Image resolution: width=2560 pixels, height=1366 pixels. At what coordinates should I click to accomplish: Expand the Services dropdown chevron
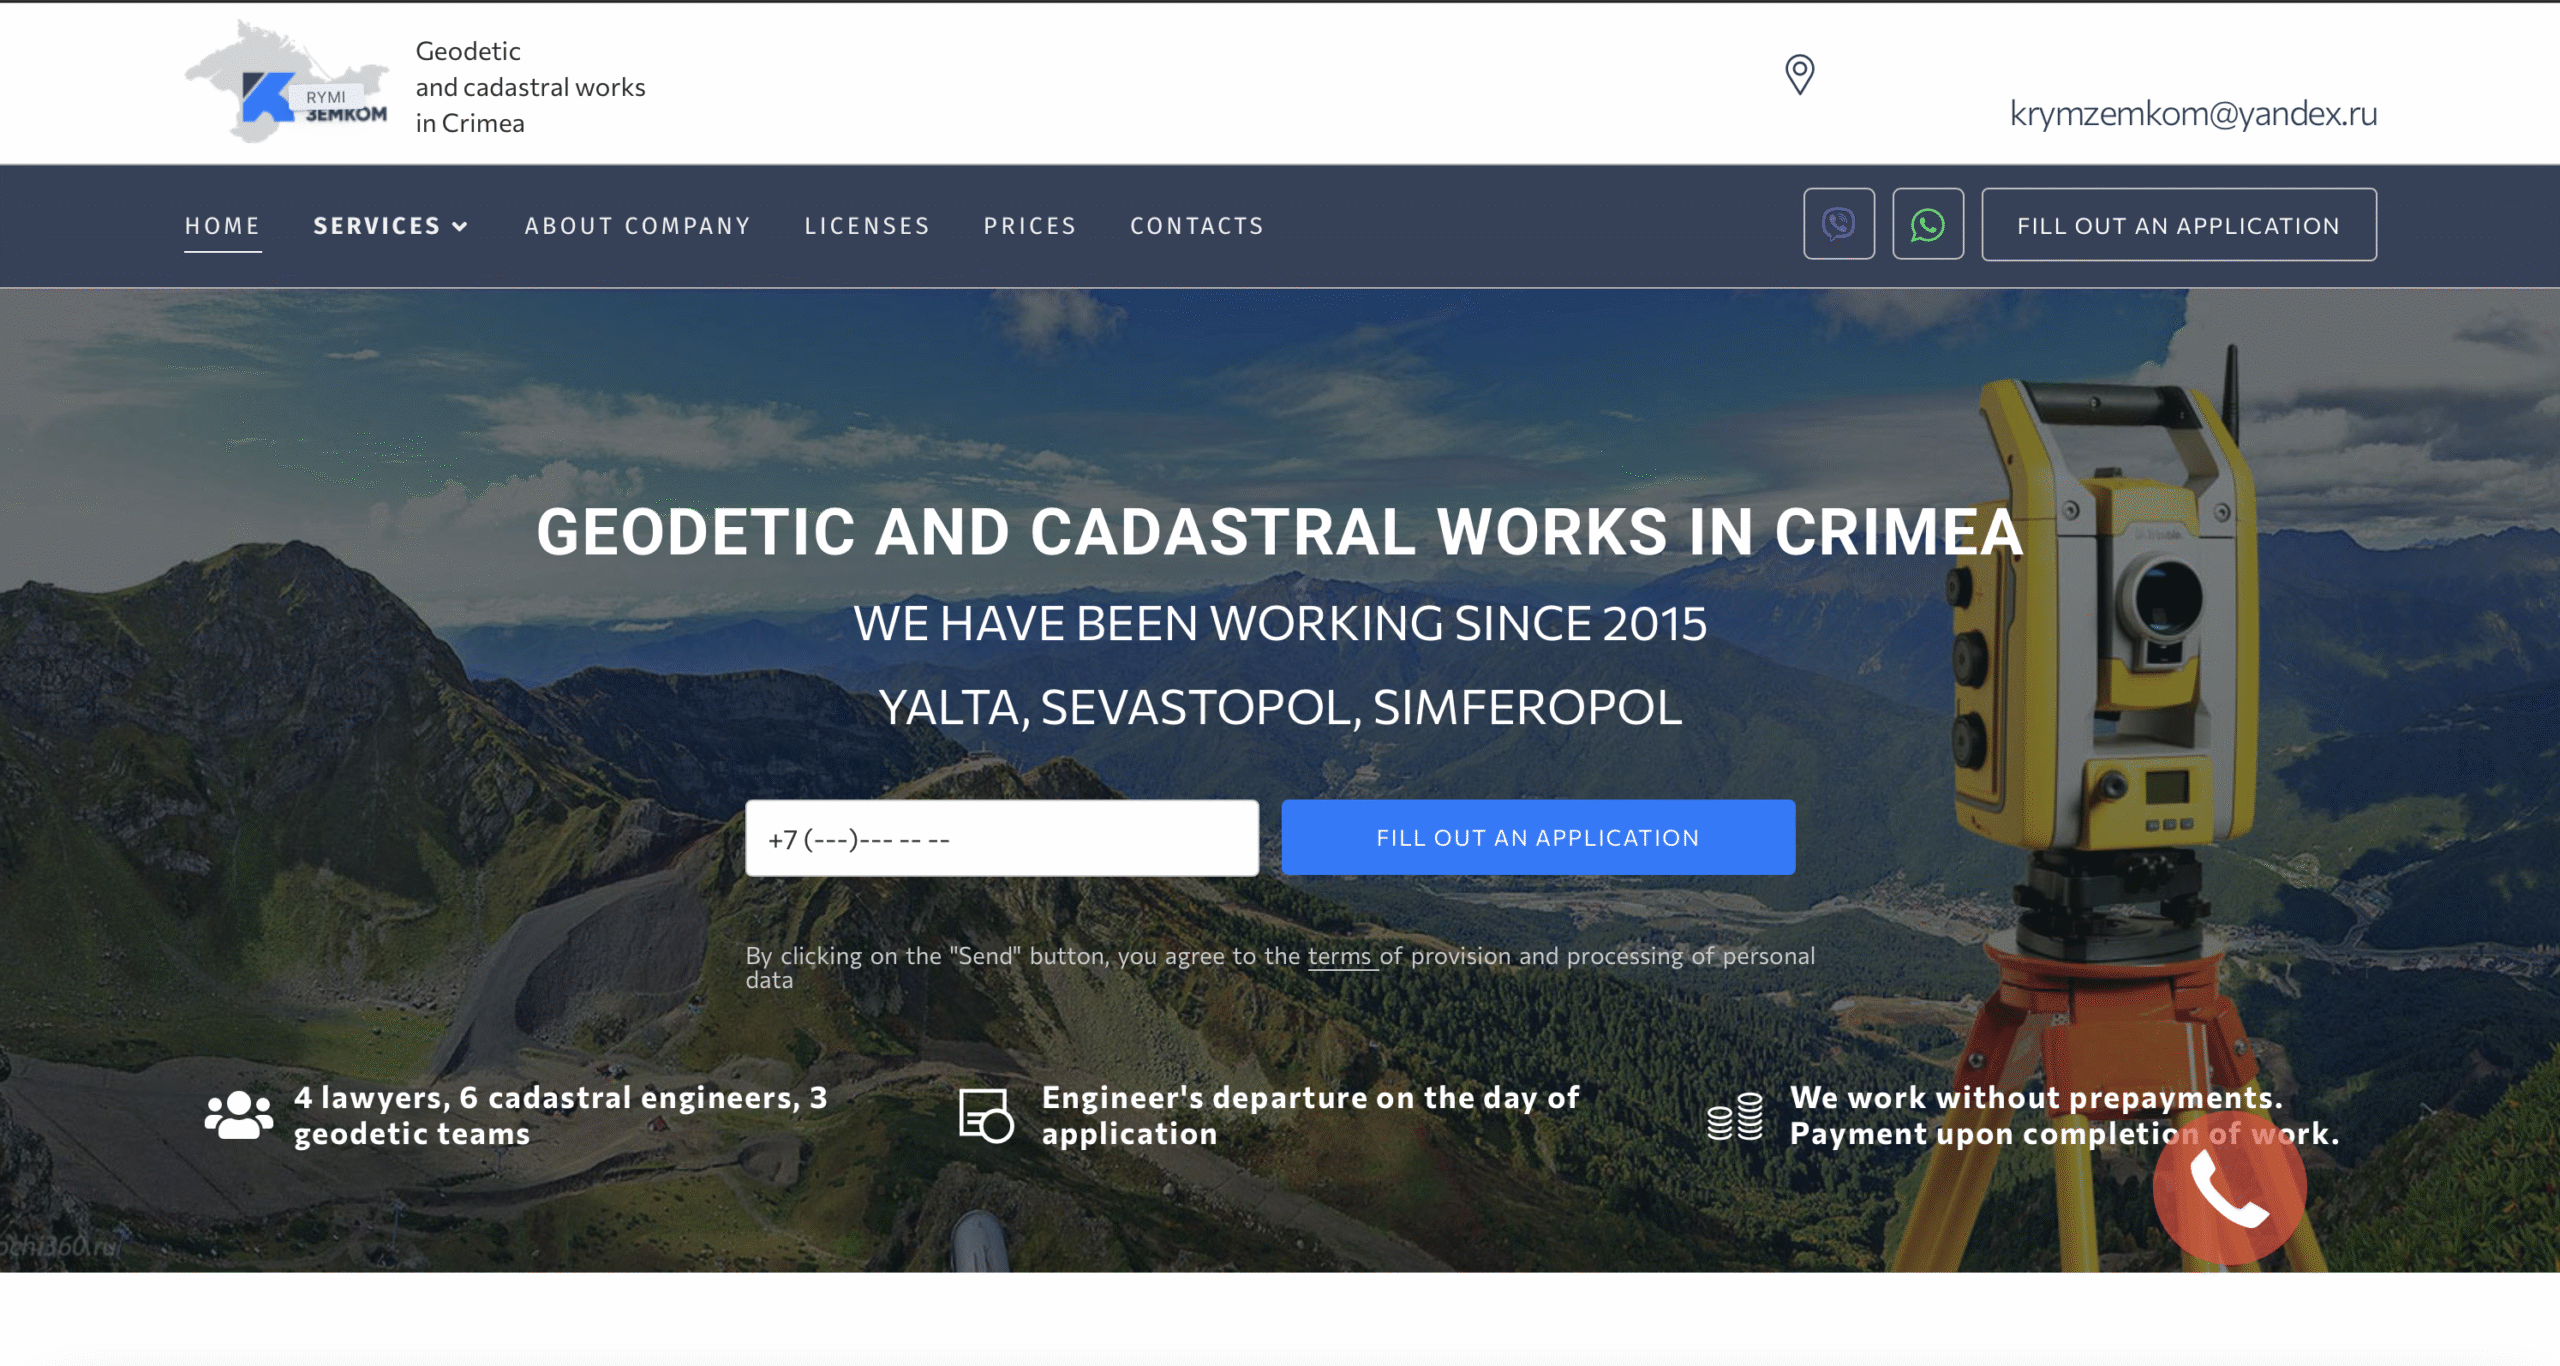pyautogui.click(x=460, y=227)
